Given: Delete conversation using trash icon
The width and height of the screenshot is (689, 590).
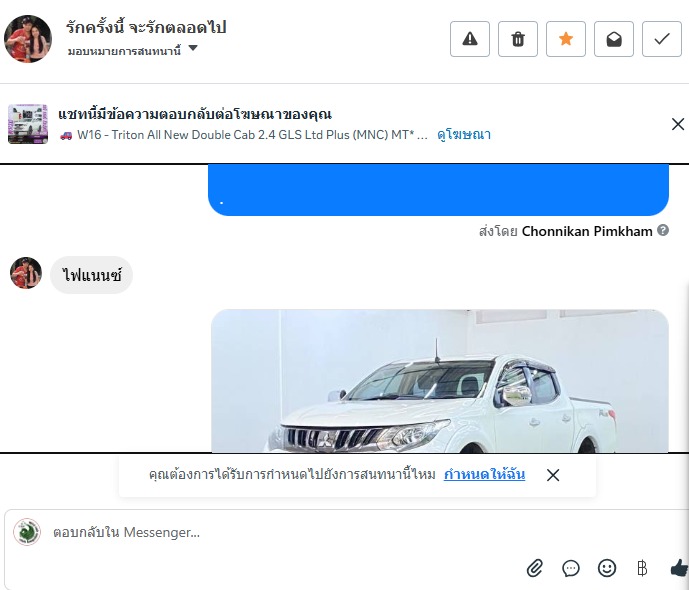Looking at the screenshot, I should pyautogui.click(x=518, y=39).
